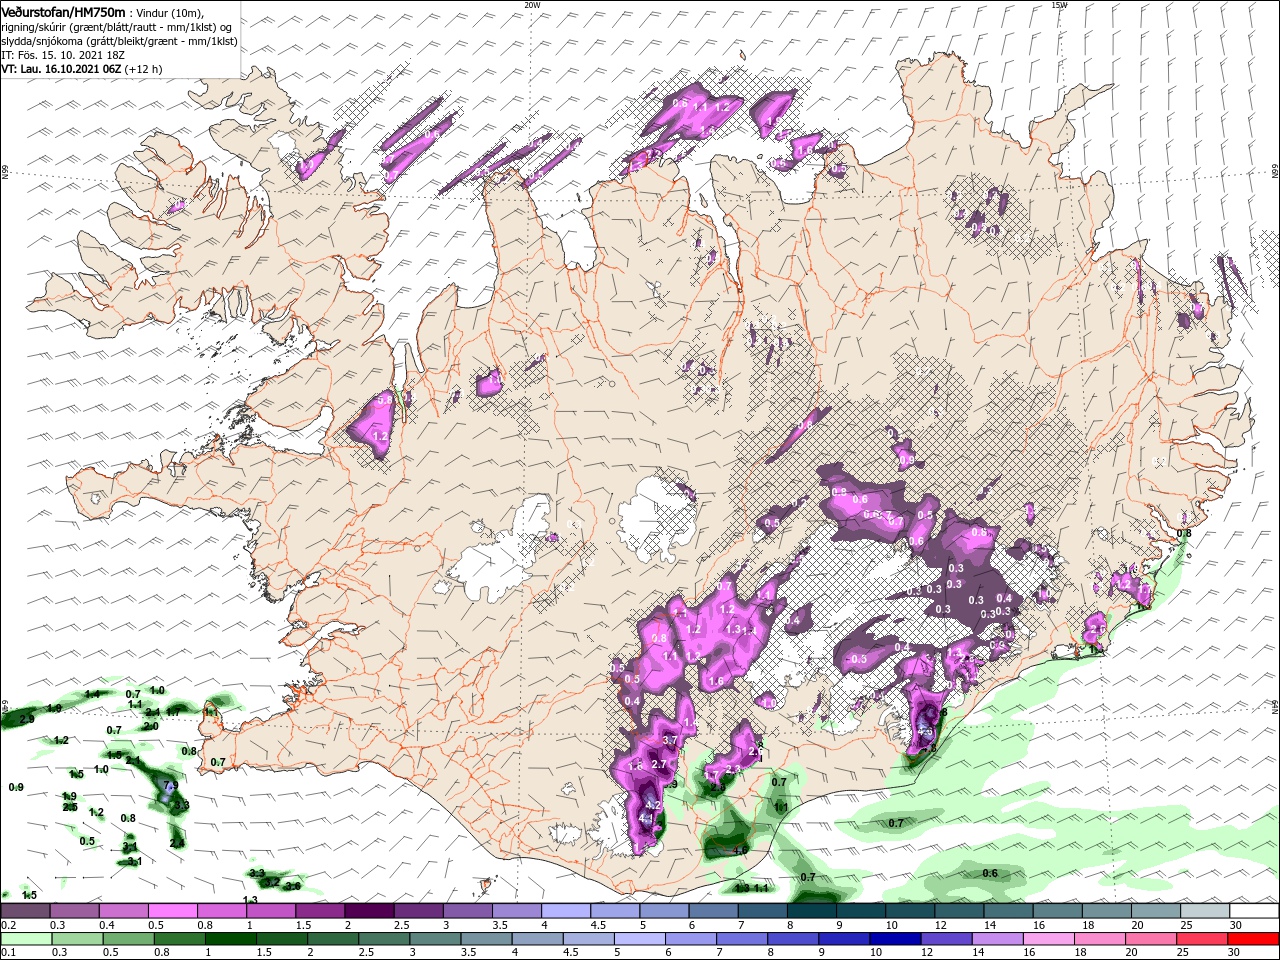Pick the palest green 0.1 swatch in lower rain scale
The image size is (1280, 960).
(25, 939)
